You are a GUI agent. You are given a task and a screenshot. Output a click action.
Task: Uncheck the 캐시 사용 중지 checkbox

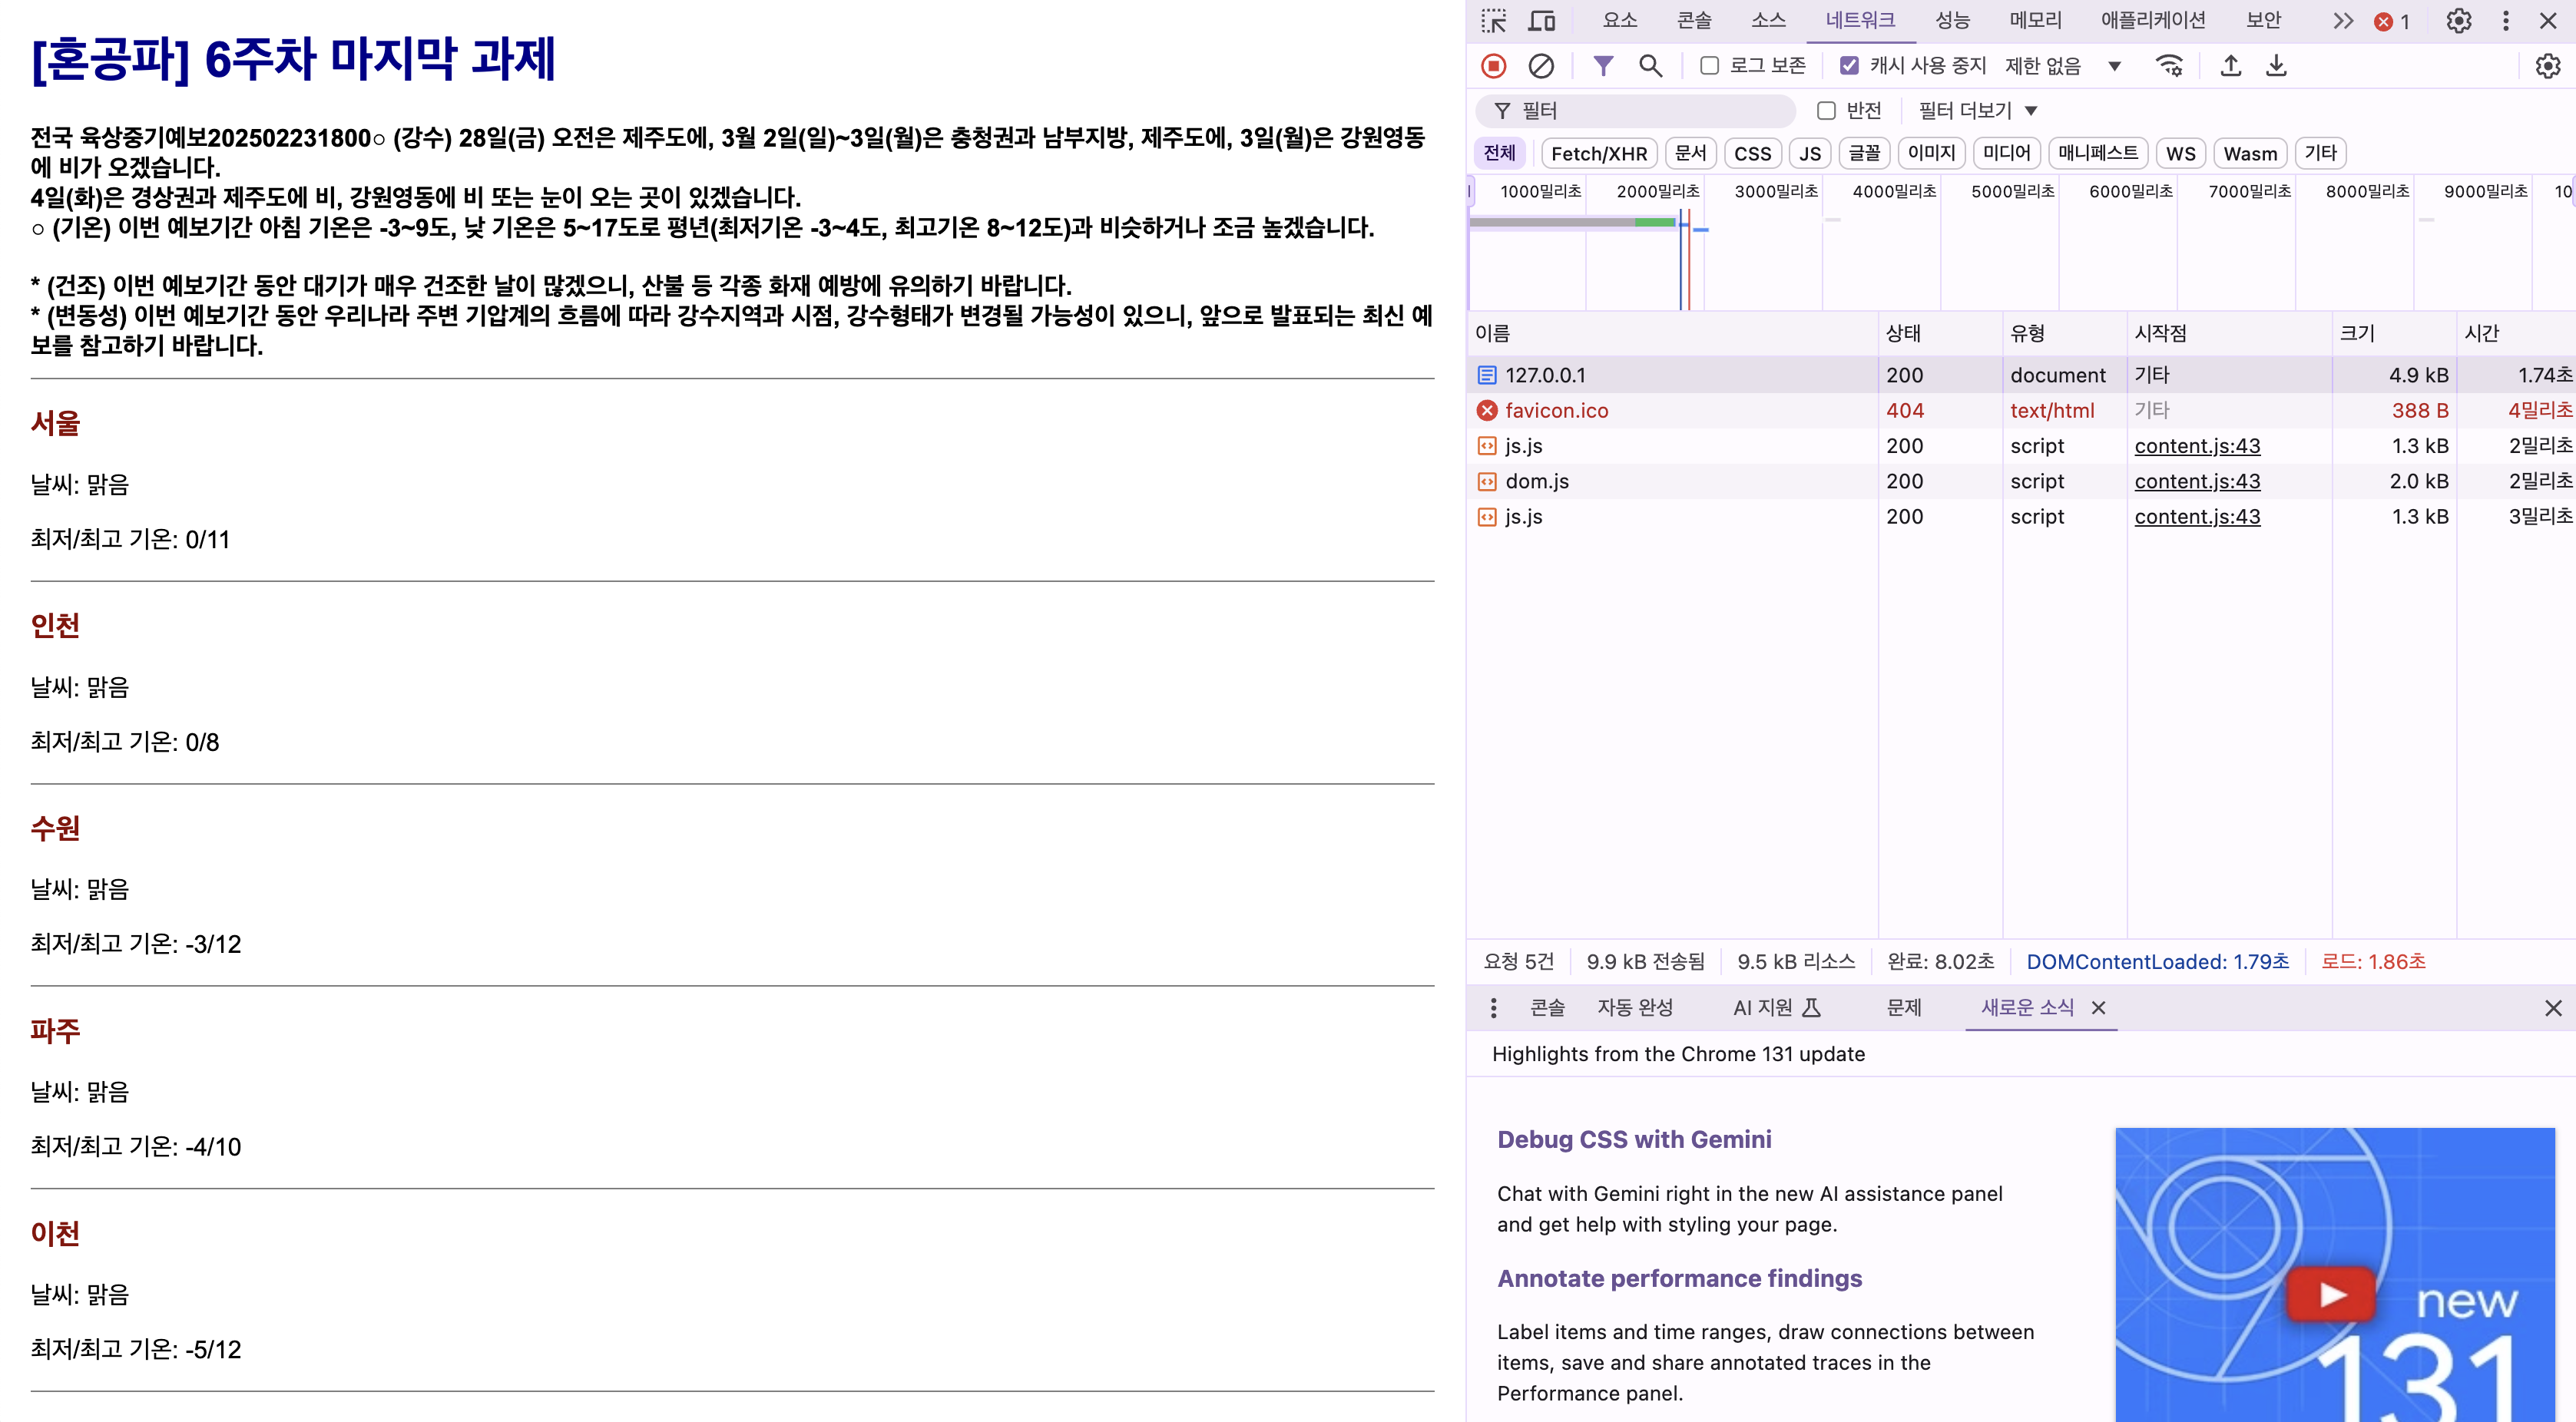1850,66
